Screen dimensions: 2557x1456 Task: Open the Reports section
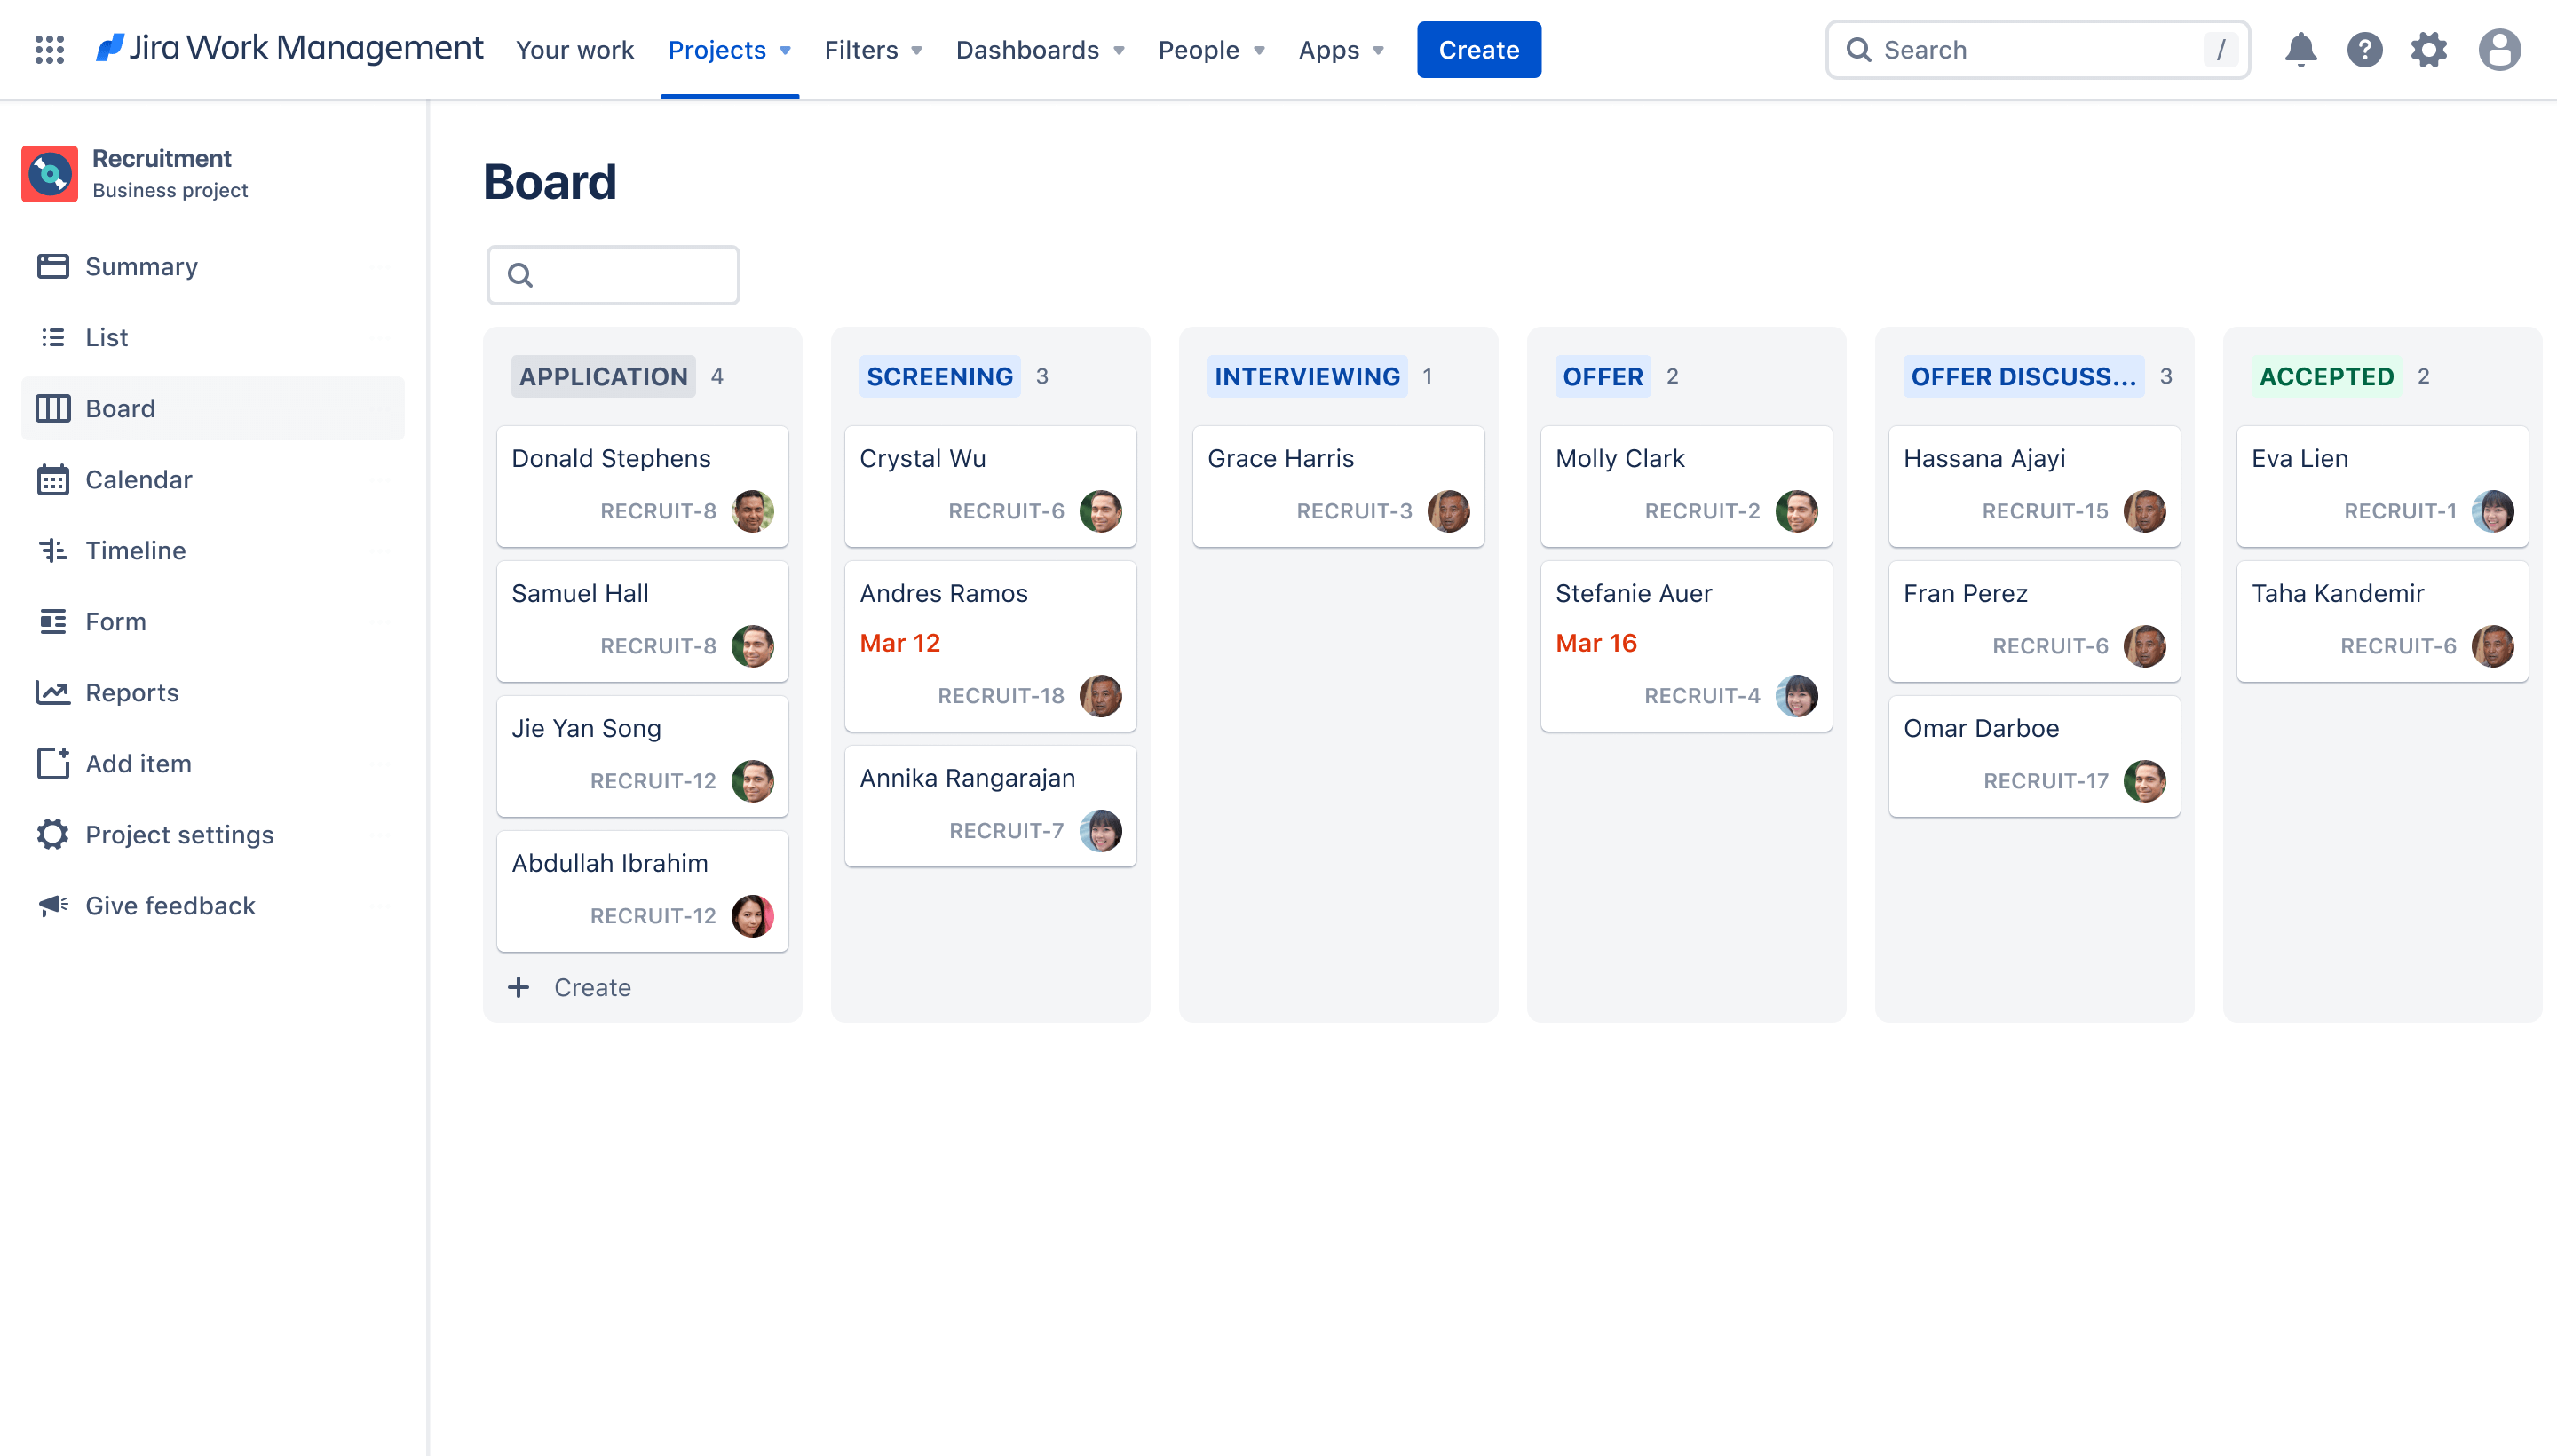(x=131, y=692)
